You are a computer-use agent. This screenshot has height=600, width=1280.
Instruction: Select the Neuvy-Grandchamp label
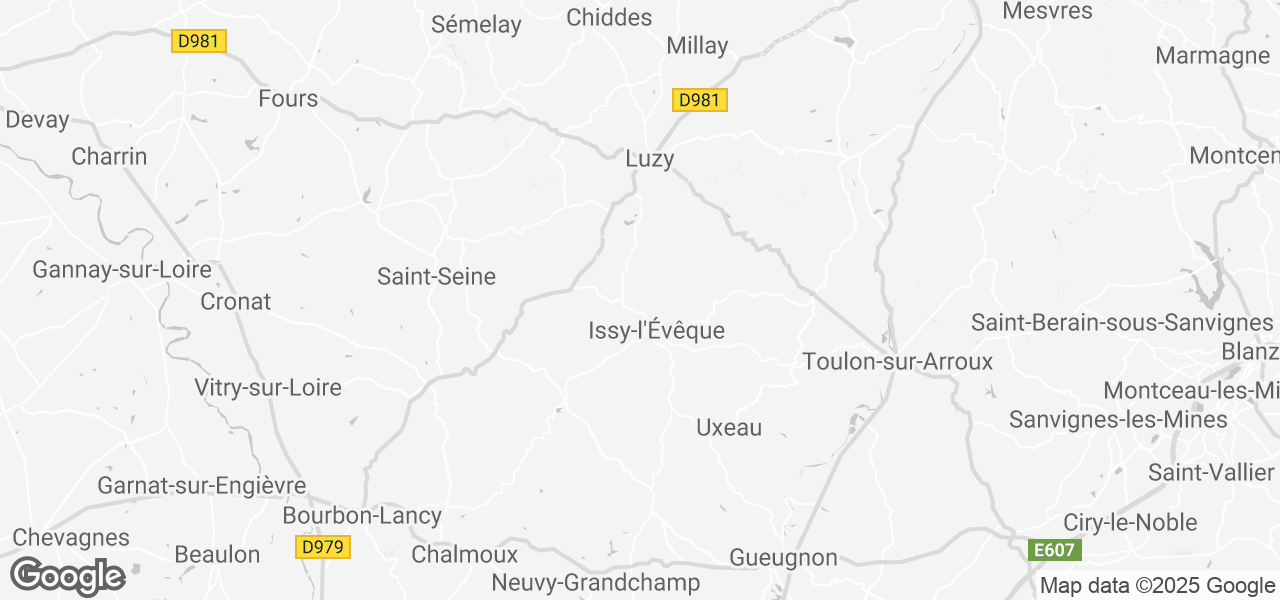(x=596, y=583)
